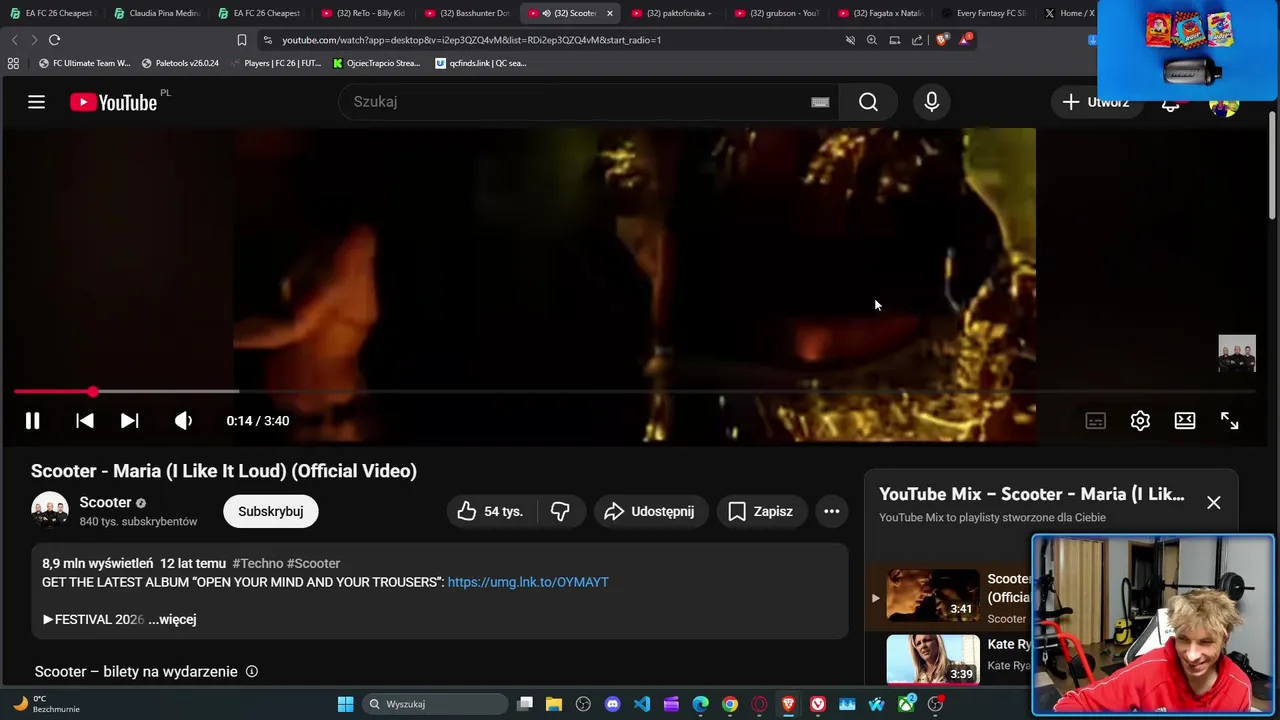Open FC Ultimate Team bookmark

[x=85, y=63]
